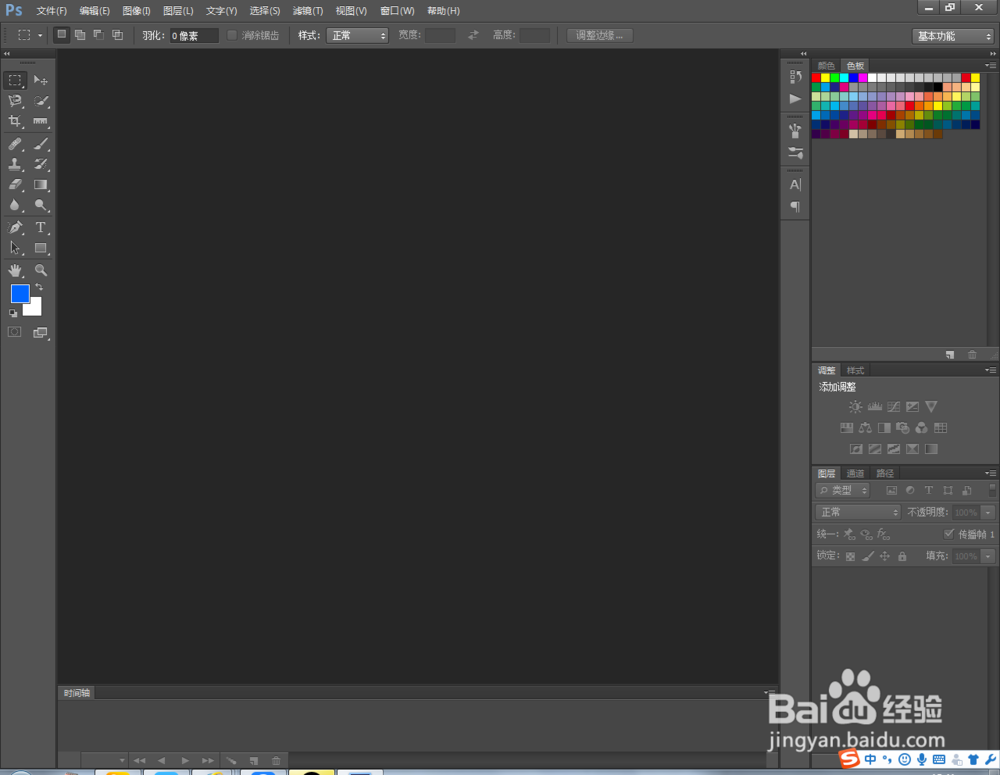Screen dimensions: 1000x775
Task: Select the Dodge tool
Action: point(41,205)
